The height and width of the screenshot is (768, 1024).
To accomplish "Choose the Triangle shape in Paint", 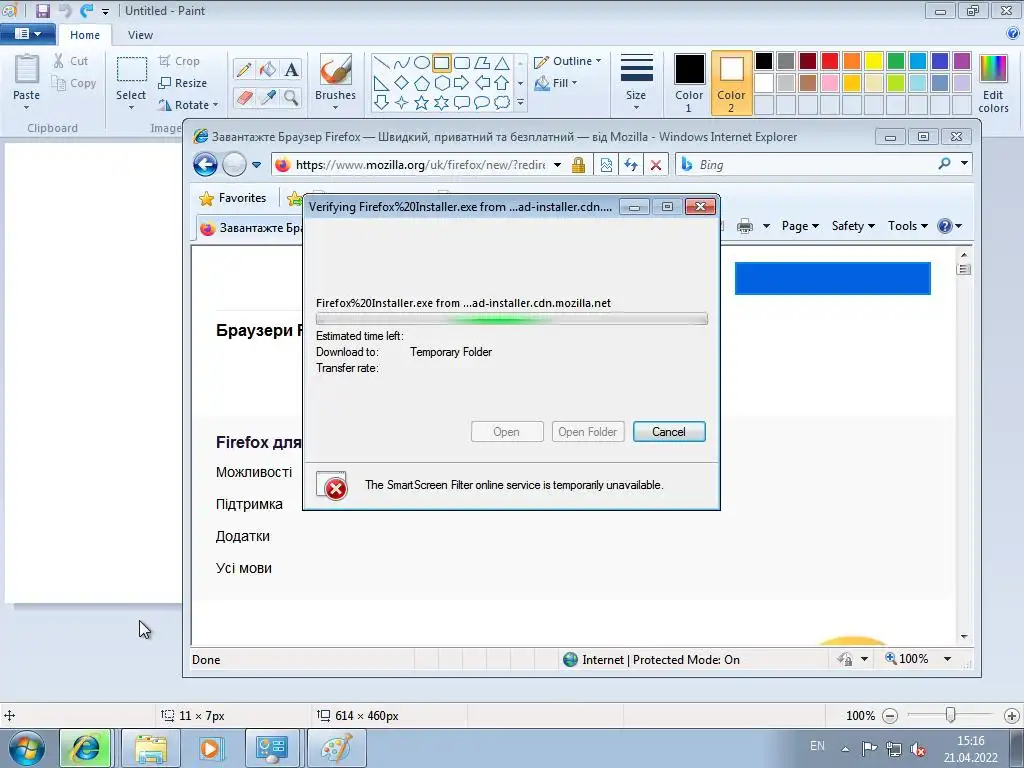I will point(502,63).
